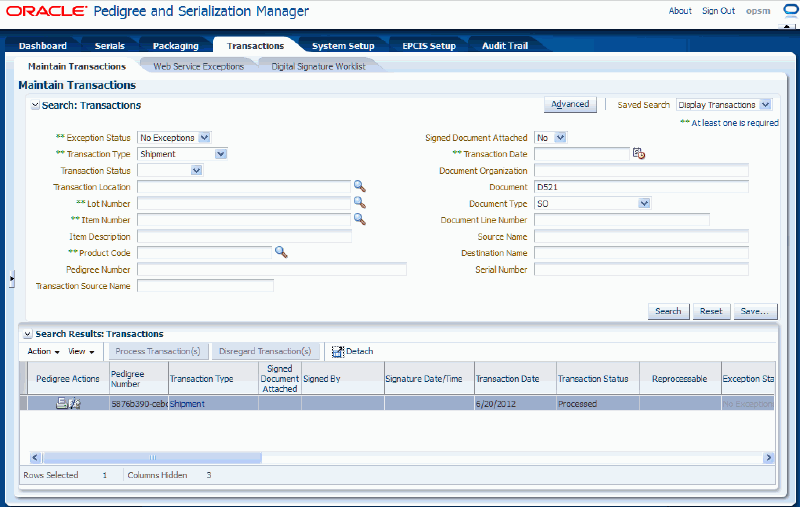Open the View menu
Screen dimensions: 800x507
(x=81, y=351)
